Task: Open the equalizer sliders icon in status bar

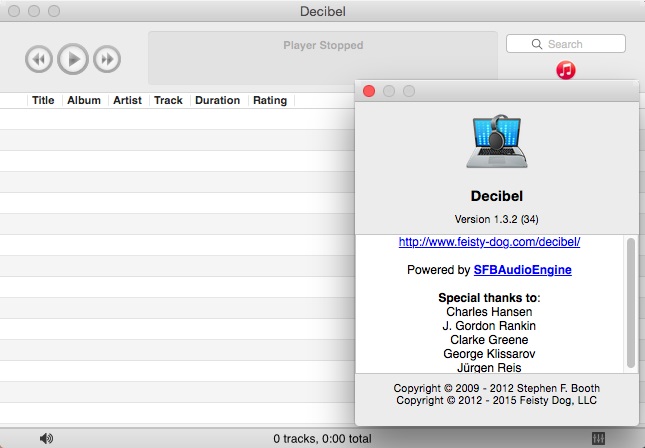Action: 599,439
